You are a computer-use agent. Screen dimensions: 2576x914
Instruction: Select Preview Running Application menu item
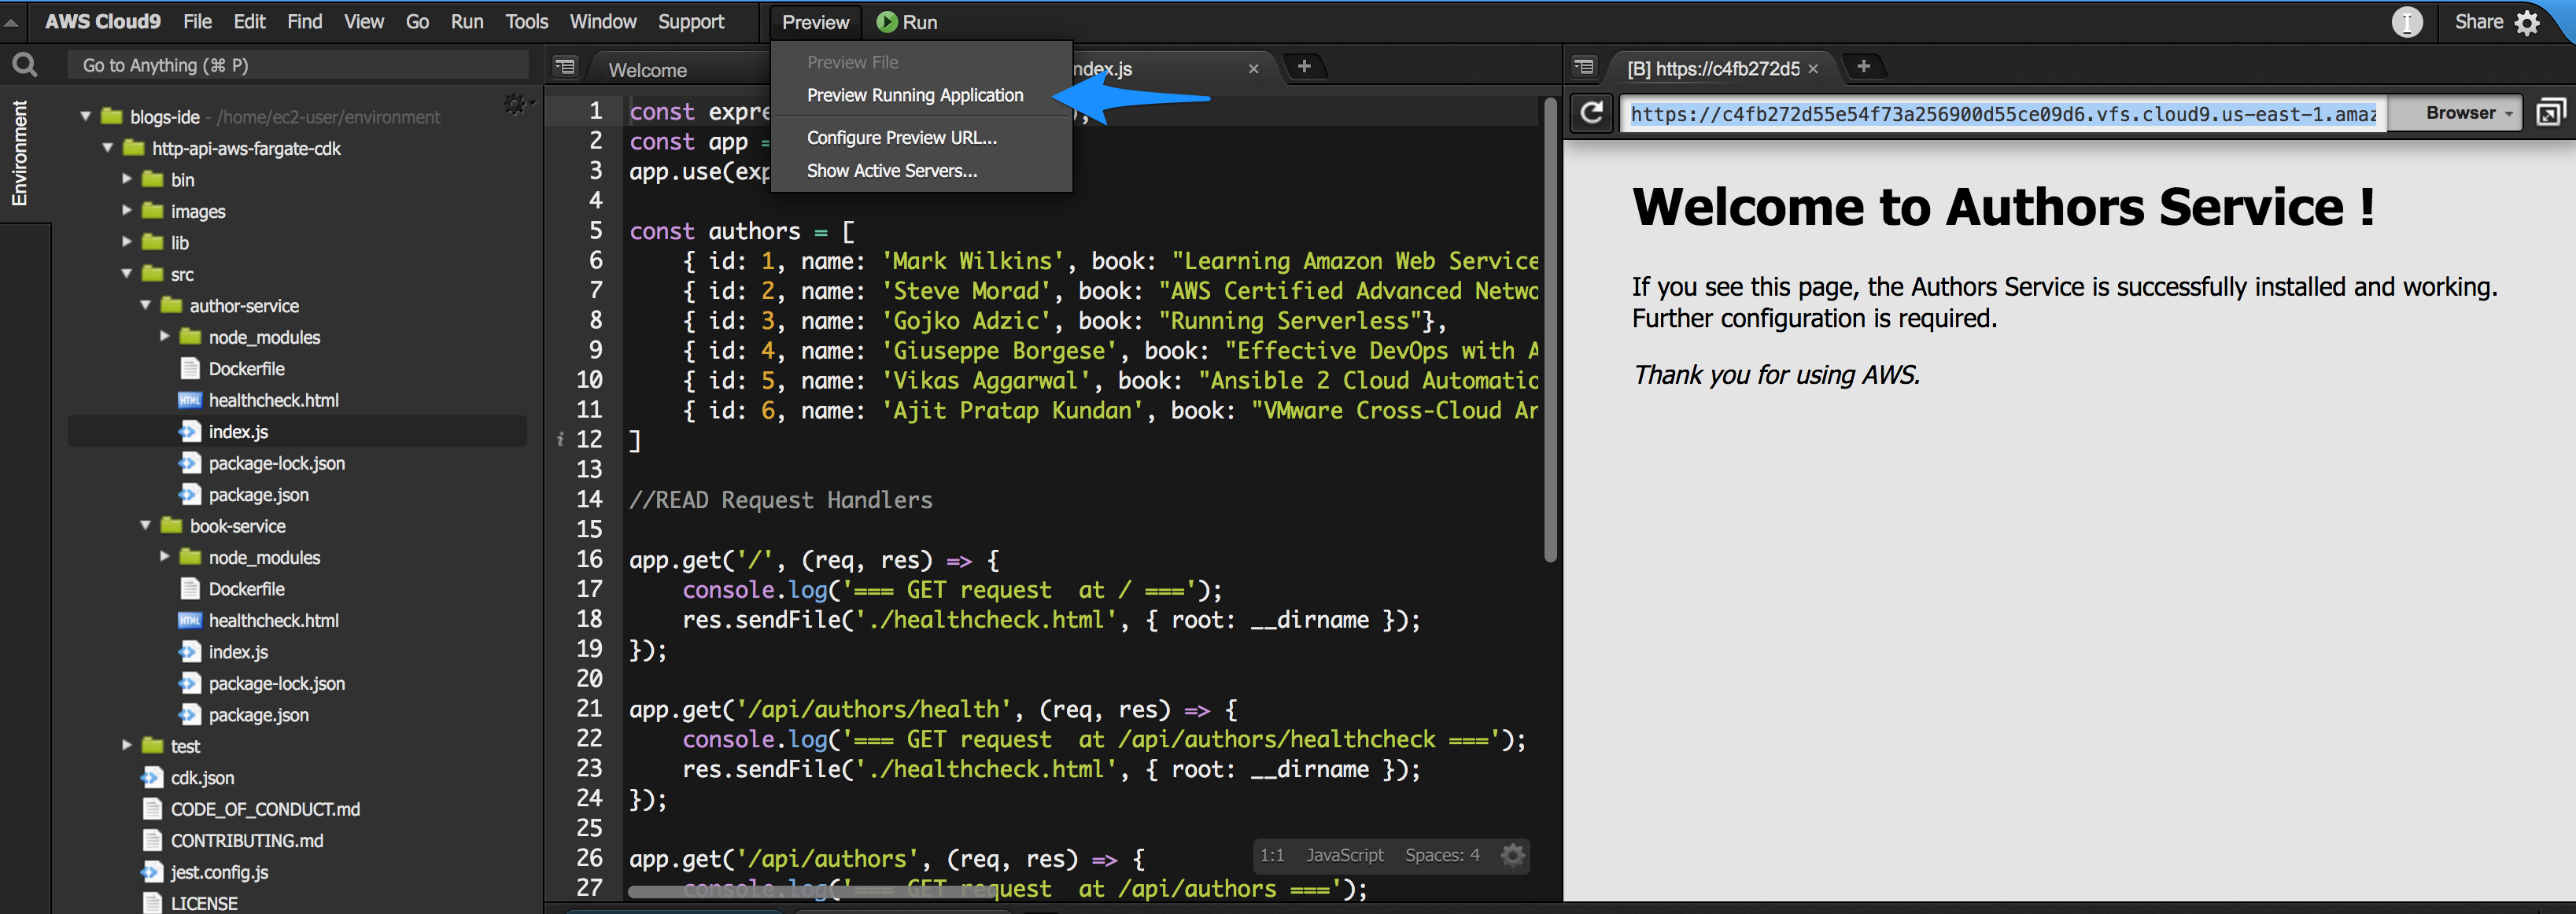click(x=914, y=96)
